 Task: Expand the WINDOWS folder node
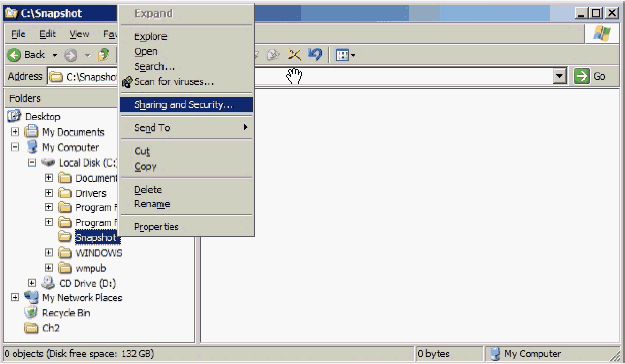click(x=49, y=252)
